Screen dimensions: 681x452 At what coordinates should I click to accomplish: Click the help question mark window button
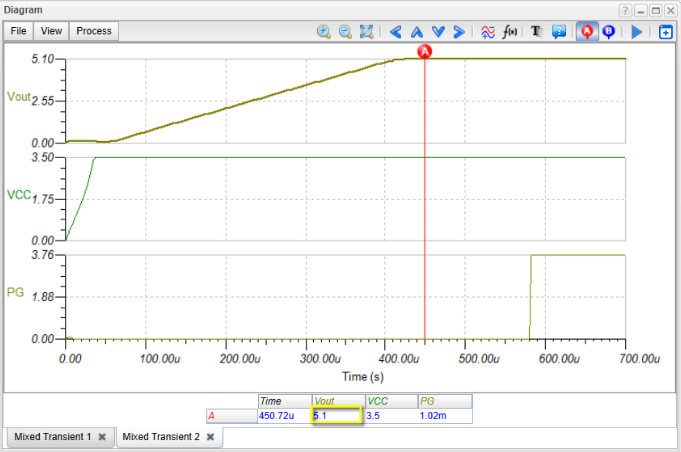[x=625, y=10]
